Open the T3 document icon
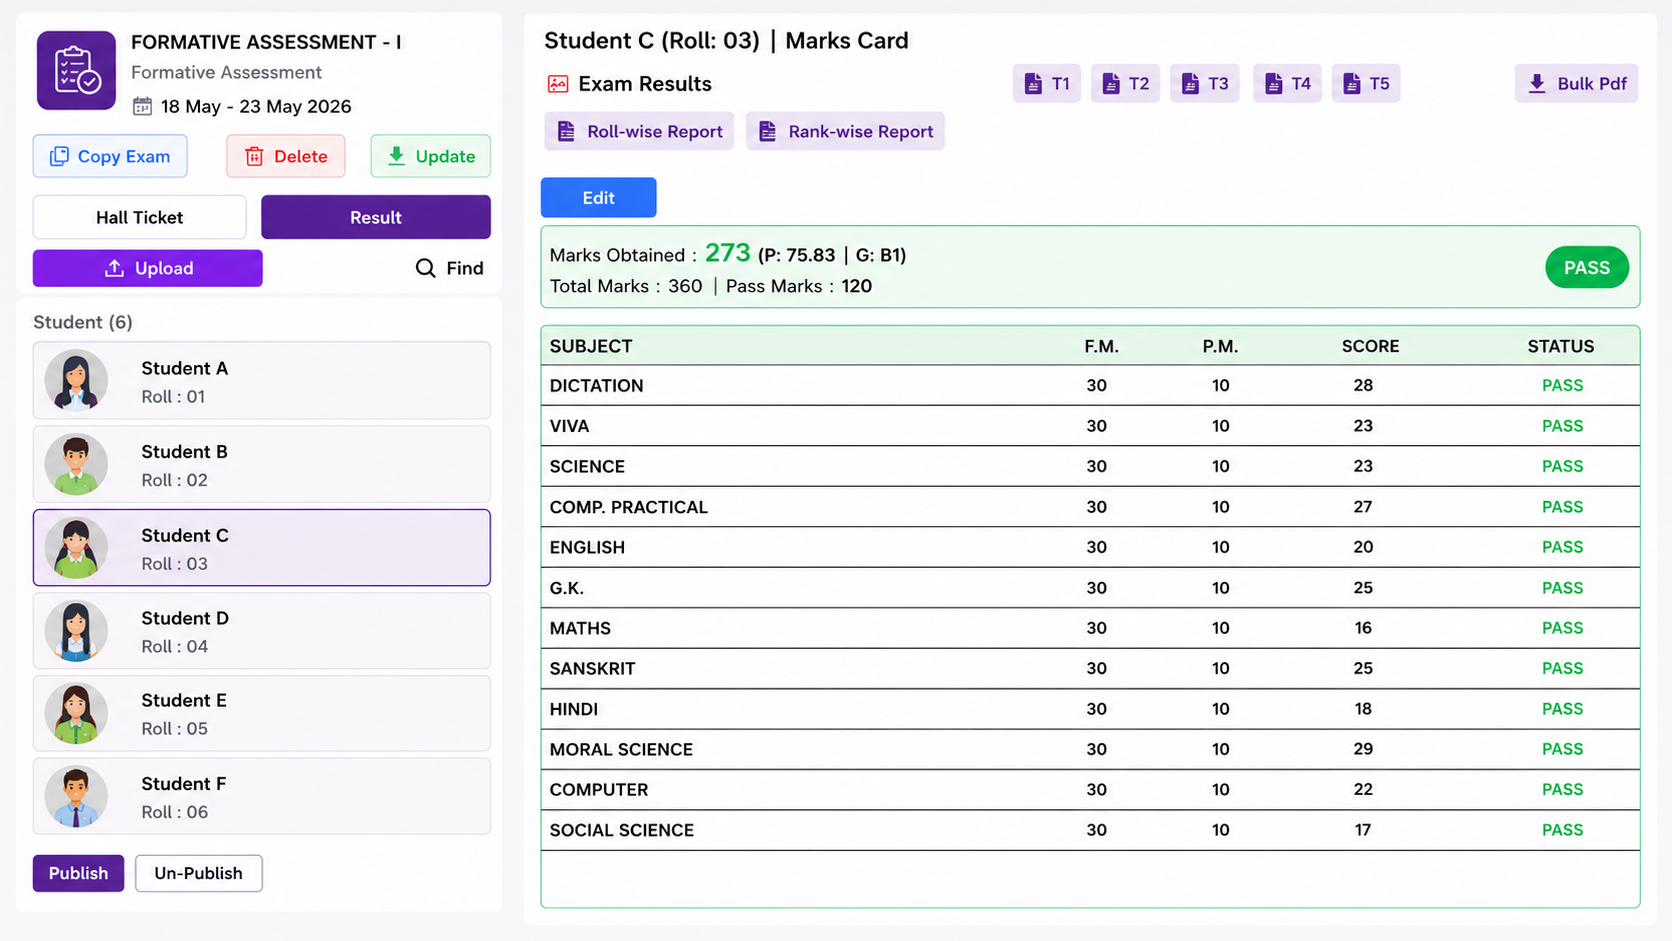 (x=1190, y=84)
